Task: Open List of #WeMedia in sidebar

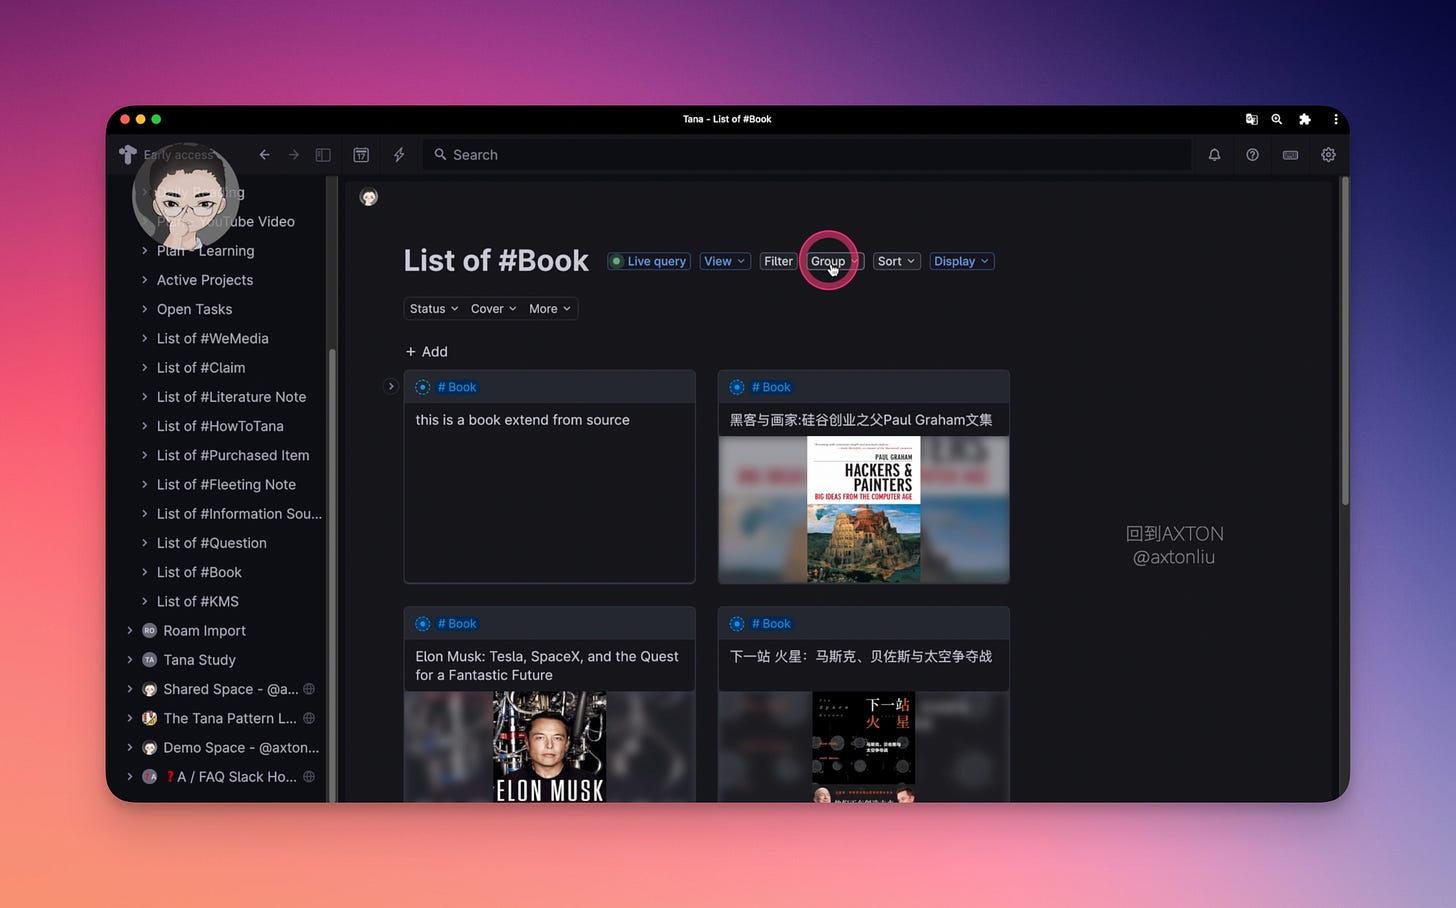Action: [x=212, y=339]
